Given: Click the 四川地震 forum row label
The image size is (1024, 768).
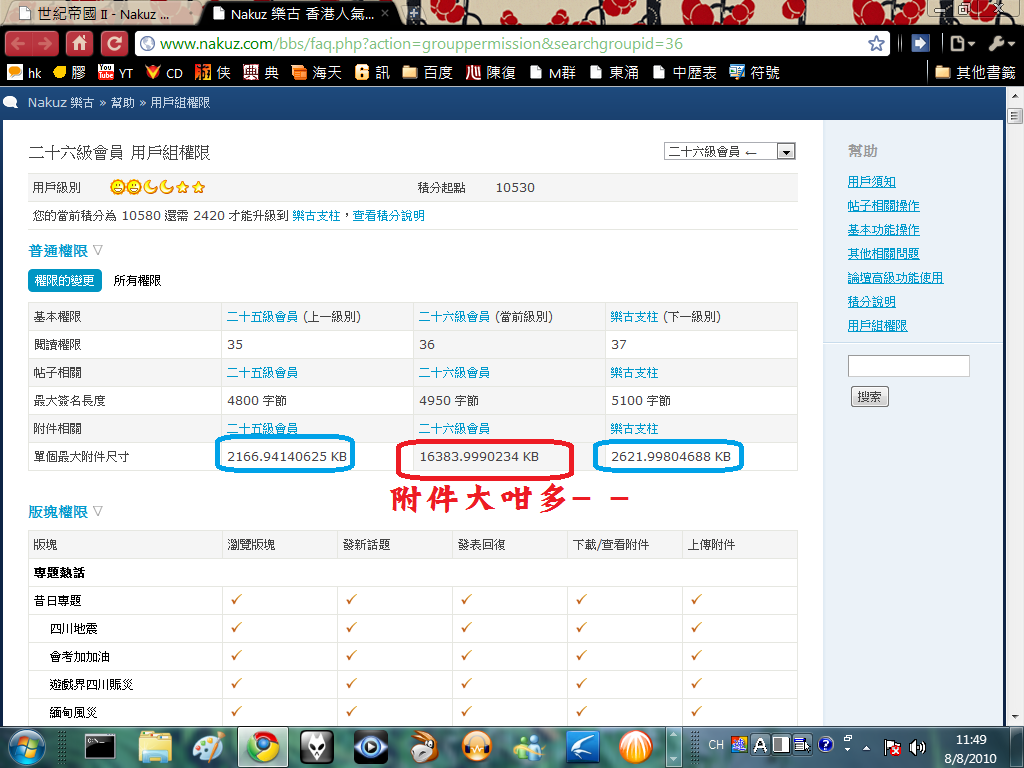Looking at the screenshot, I should pyautogui.click(x=73, y=628).
